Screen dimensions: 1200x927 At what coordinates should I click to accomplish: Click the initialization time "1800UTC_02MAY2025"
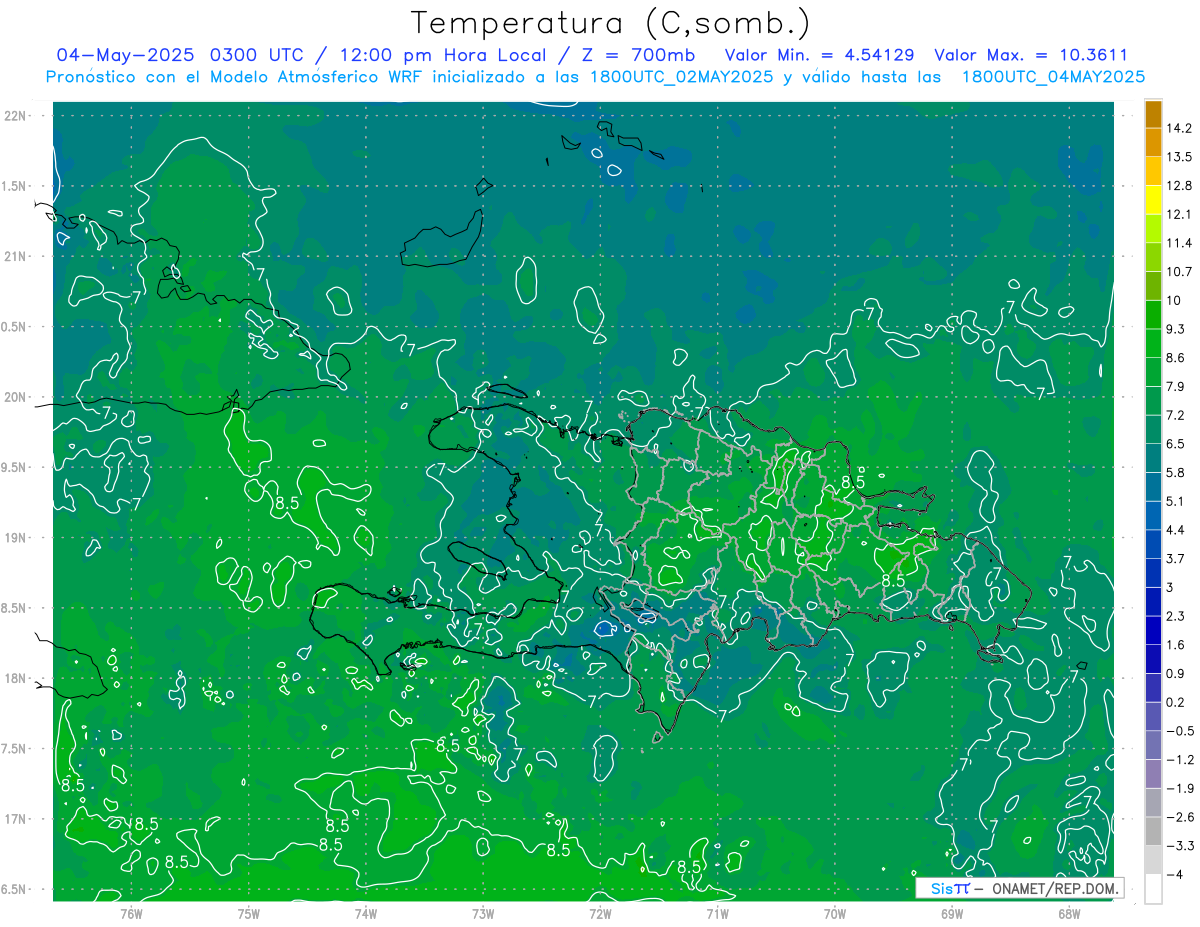pyautogui.click(x=683, y=76)
